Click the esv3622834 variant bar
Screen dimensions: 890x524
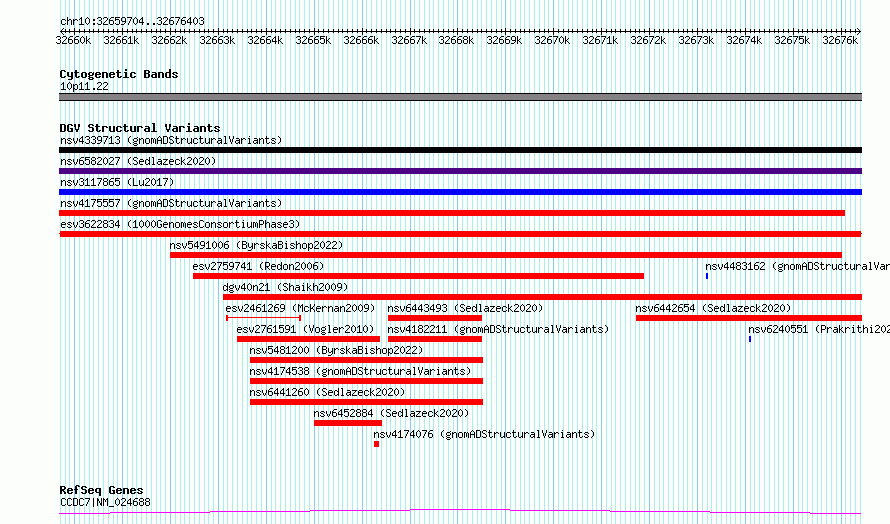460,234
